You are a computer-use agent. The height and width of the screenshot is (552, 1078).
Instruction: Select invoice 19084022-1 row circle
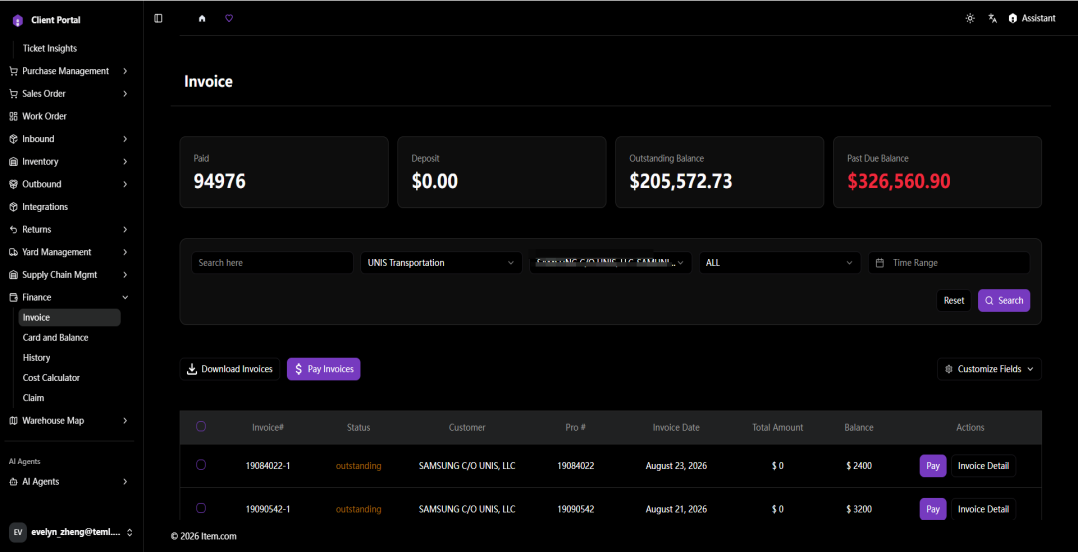coord(201,465)
